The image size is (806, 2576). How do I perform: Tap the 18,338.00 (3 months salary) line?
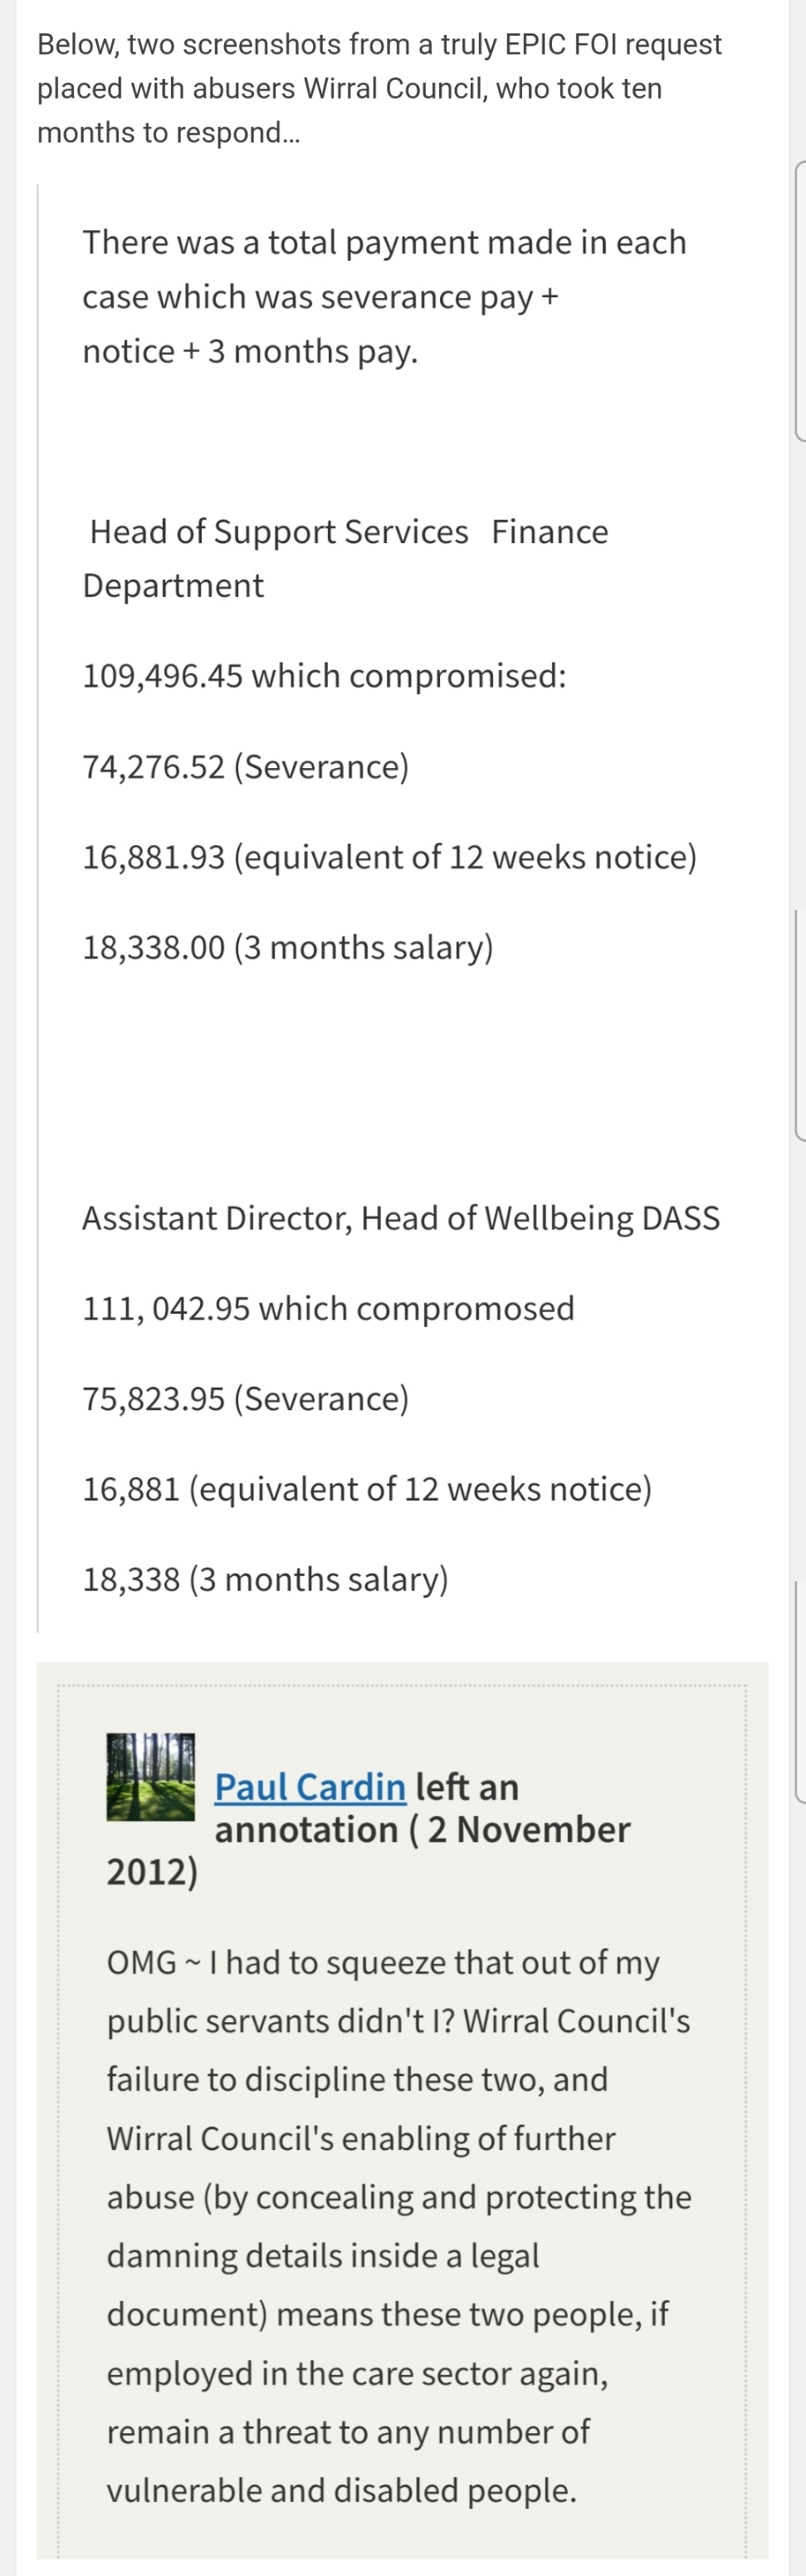point(288,947)
